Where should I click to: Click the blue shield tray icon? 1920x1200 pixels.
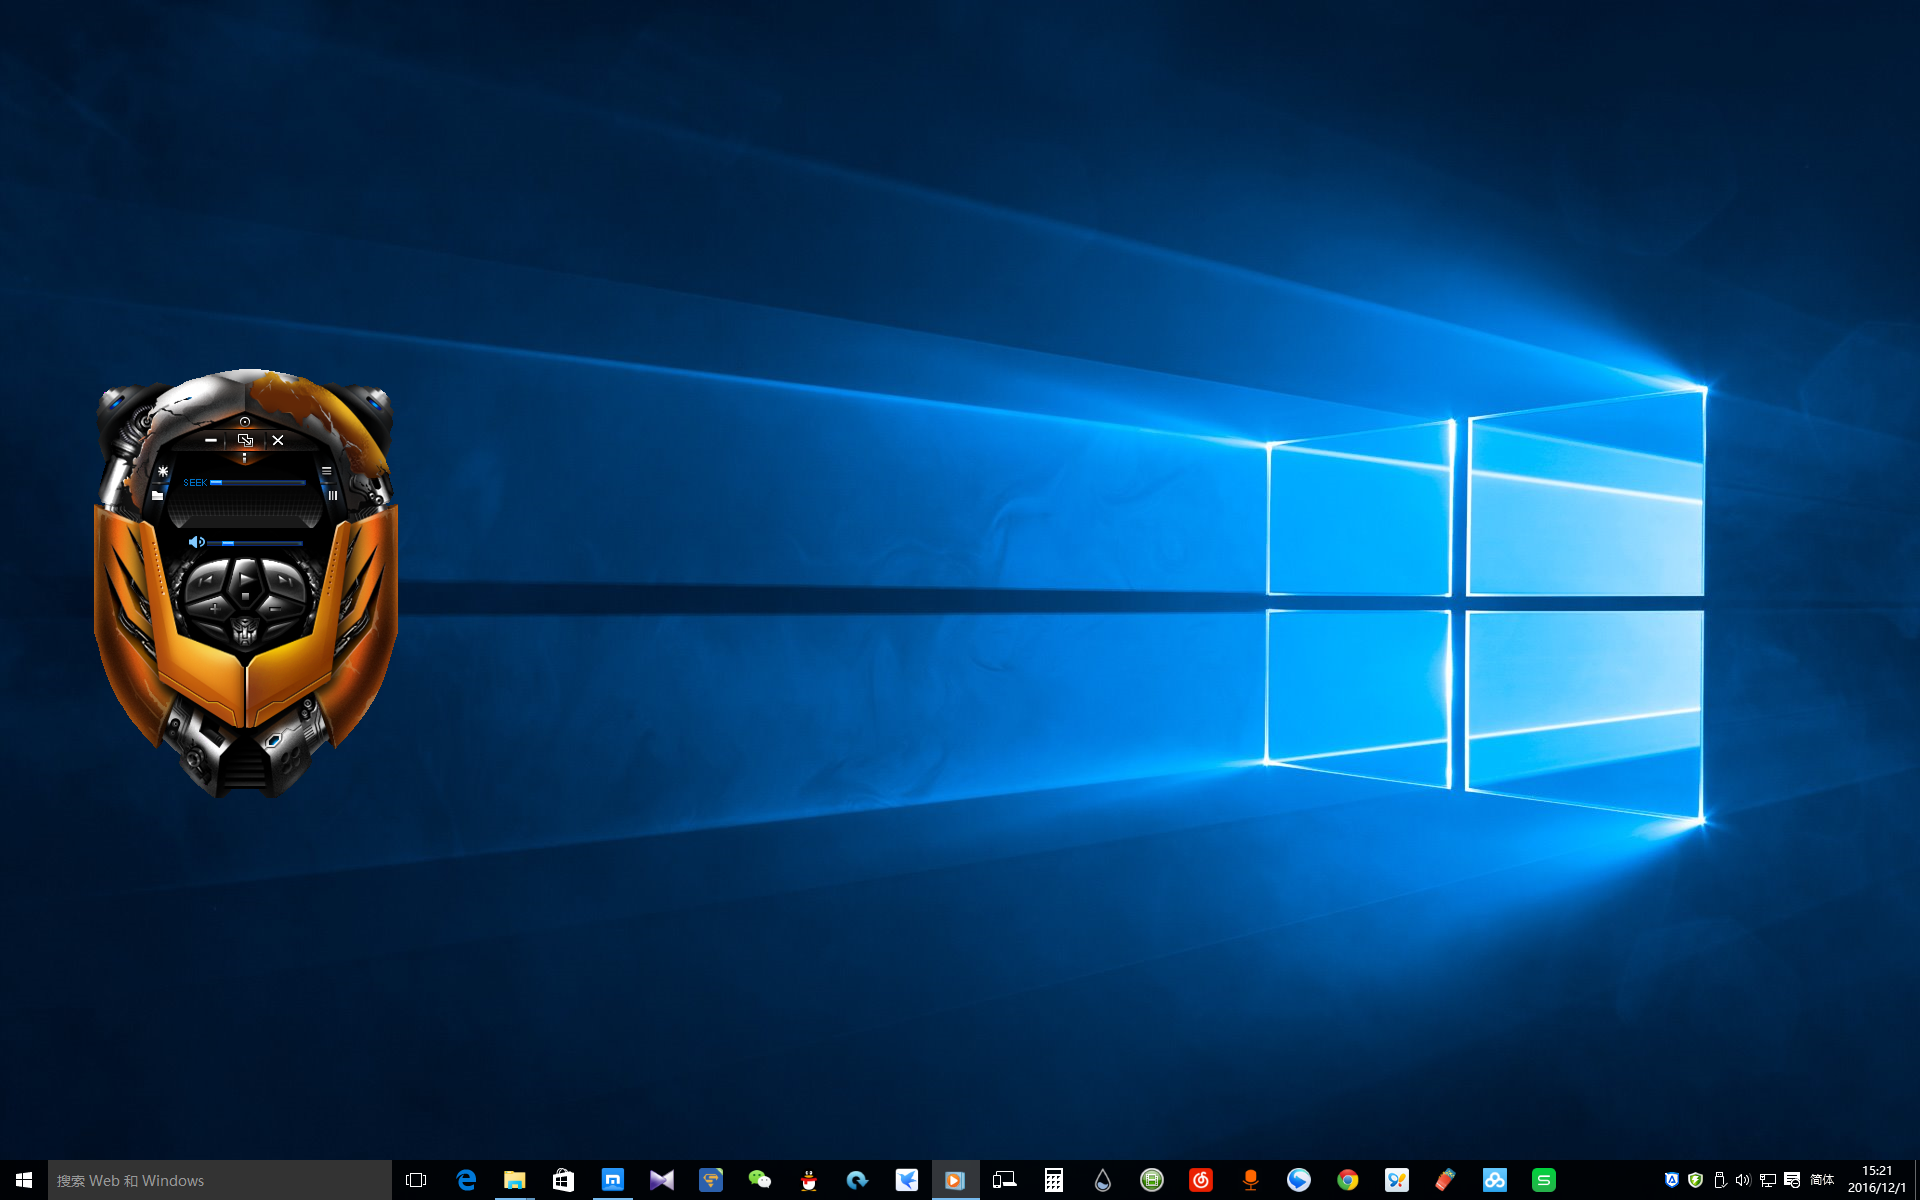pyautogui.click(x=1672, y=1180)
